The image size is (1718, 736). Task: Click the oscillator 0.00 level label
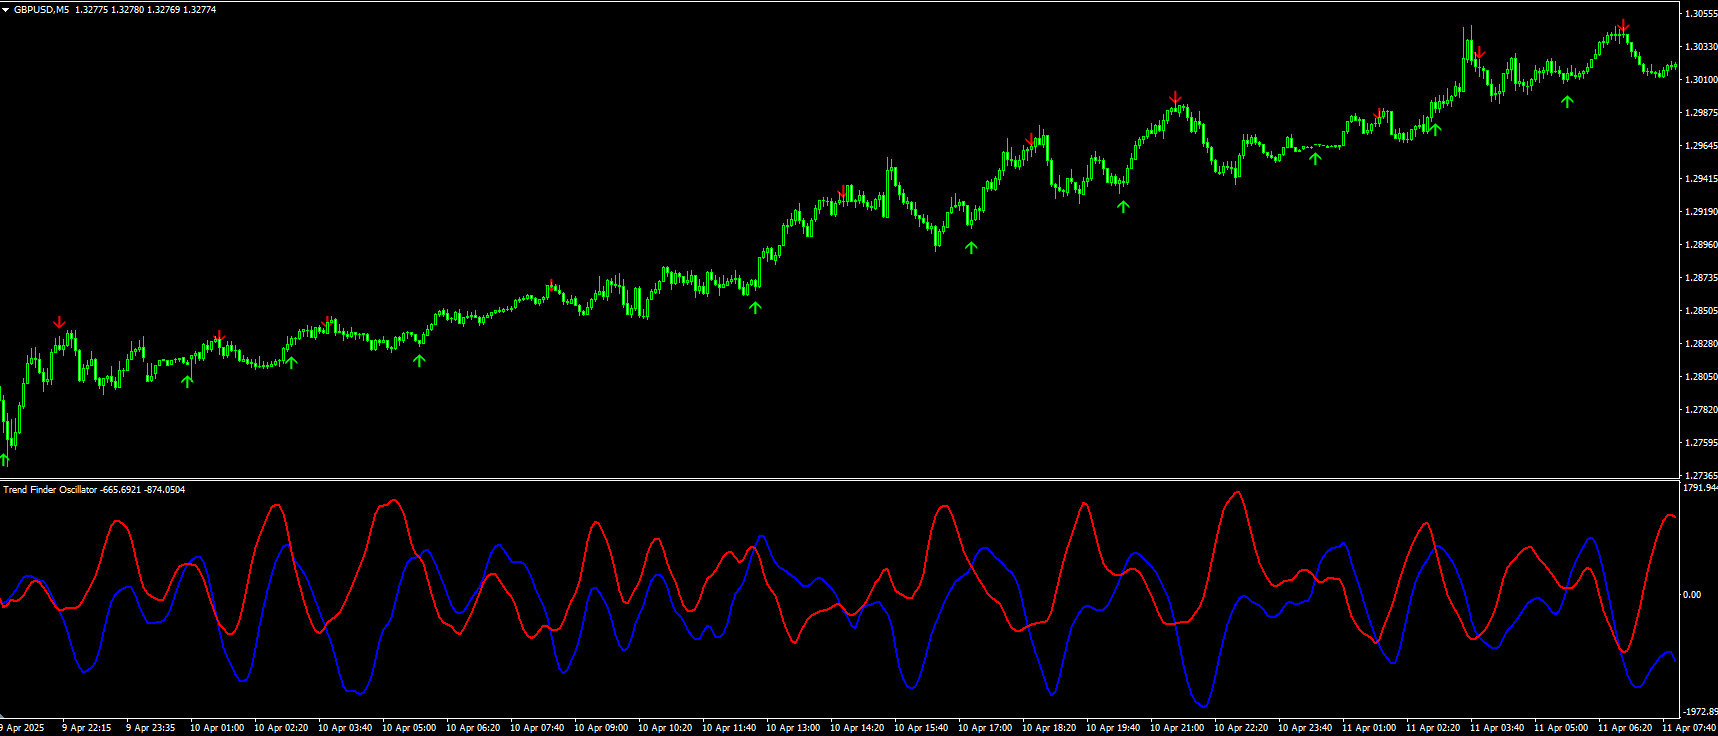point(1692,595)
